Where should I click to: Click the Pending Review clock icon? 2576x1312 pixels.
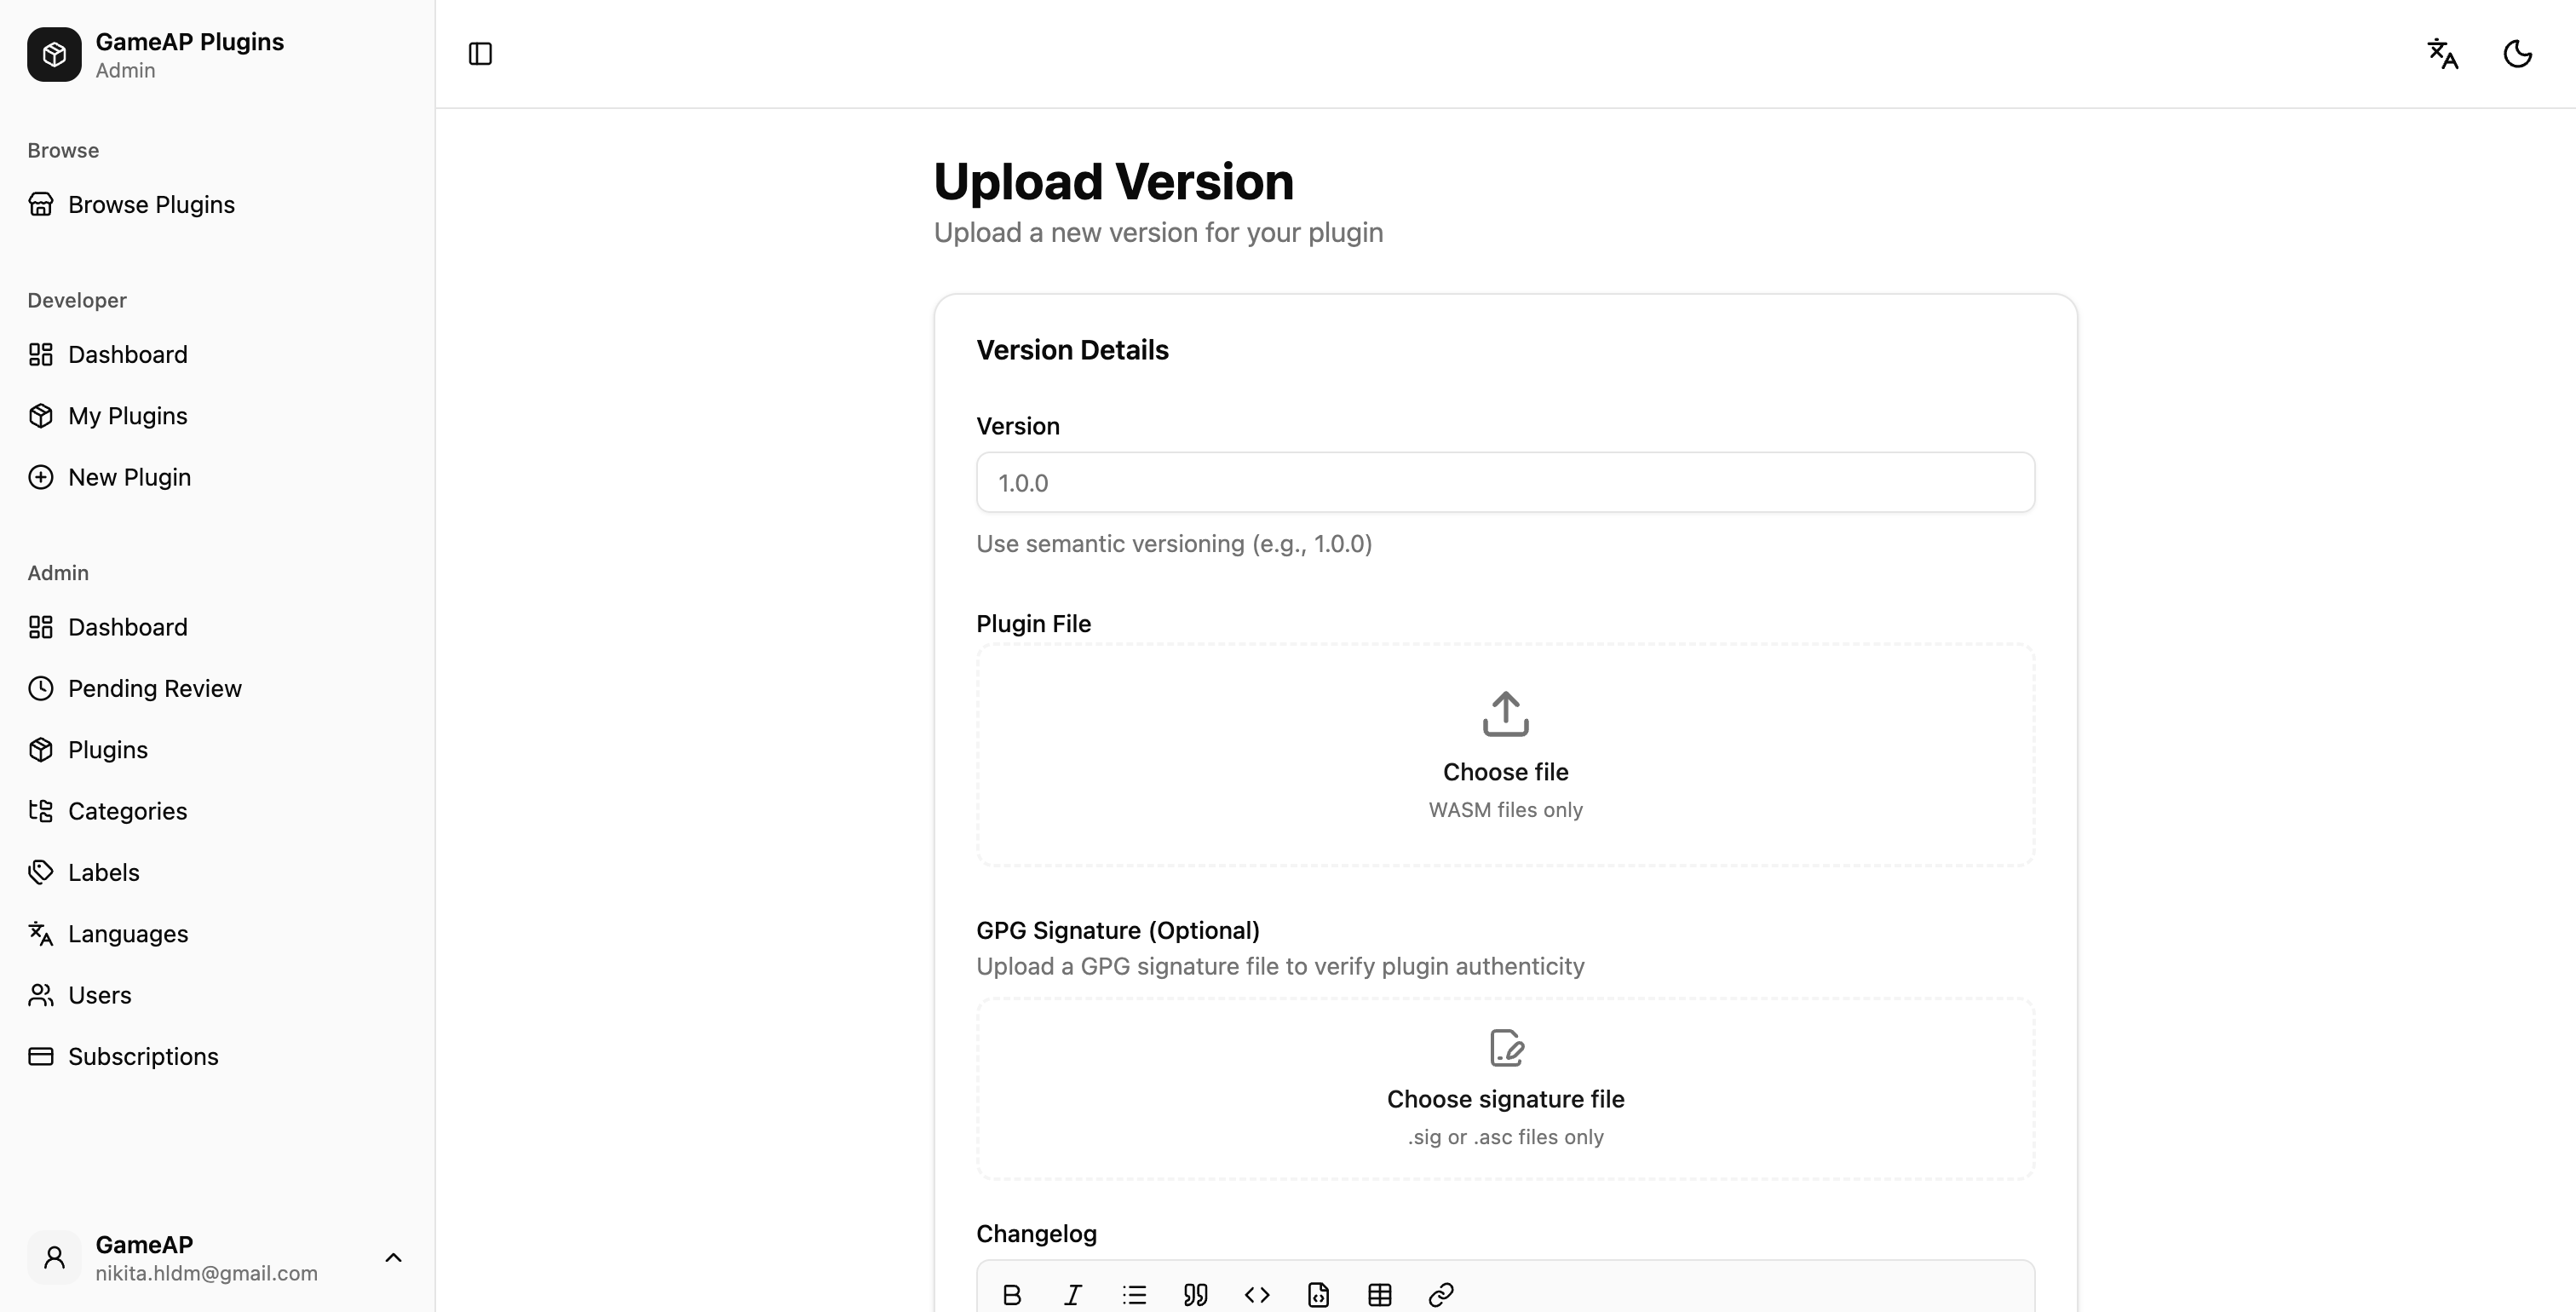[41, 688]
